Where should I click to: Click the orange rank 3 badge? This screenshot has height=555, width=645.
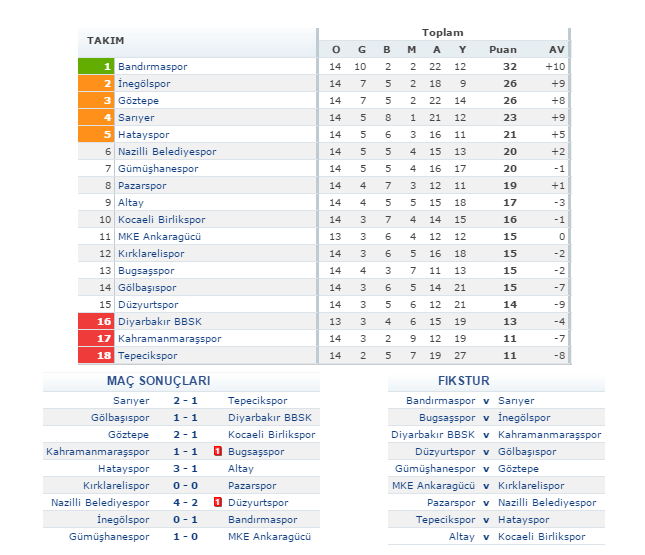[x=97, y=100]
